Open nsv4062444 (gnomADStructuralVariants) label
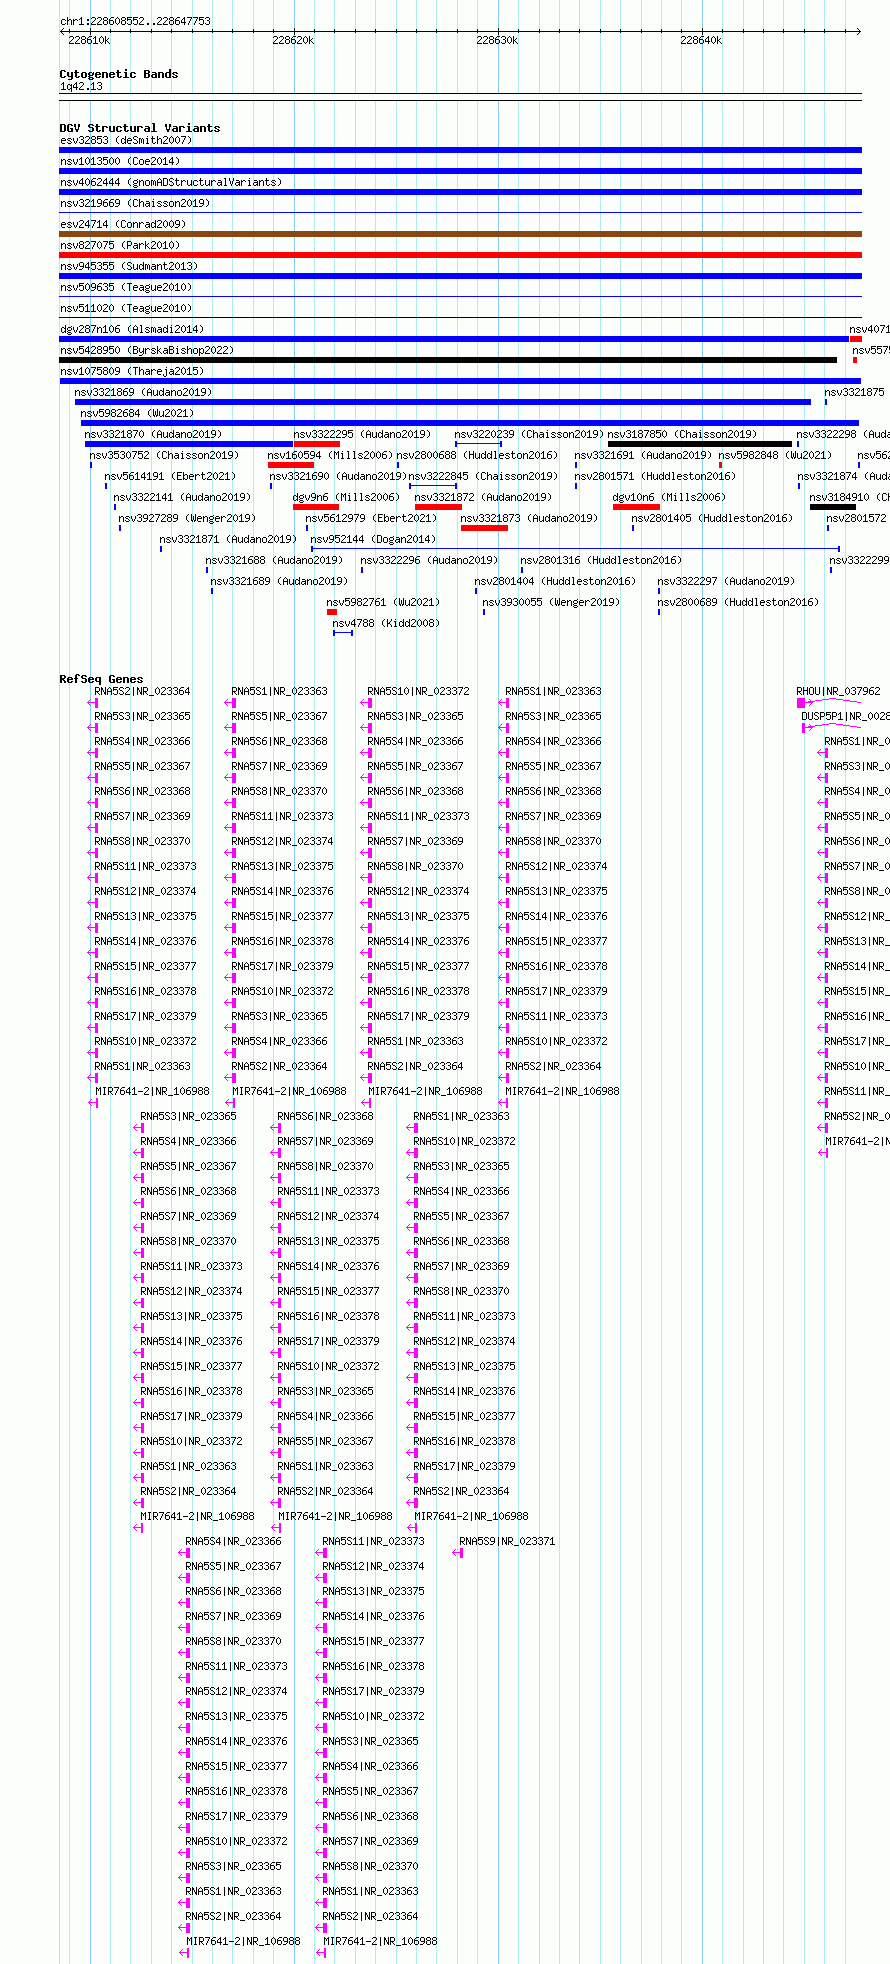 click(x=171, y=182)
